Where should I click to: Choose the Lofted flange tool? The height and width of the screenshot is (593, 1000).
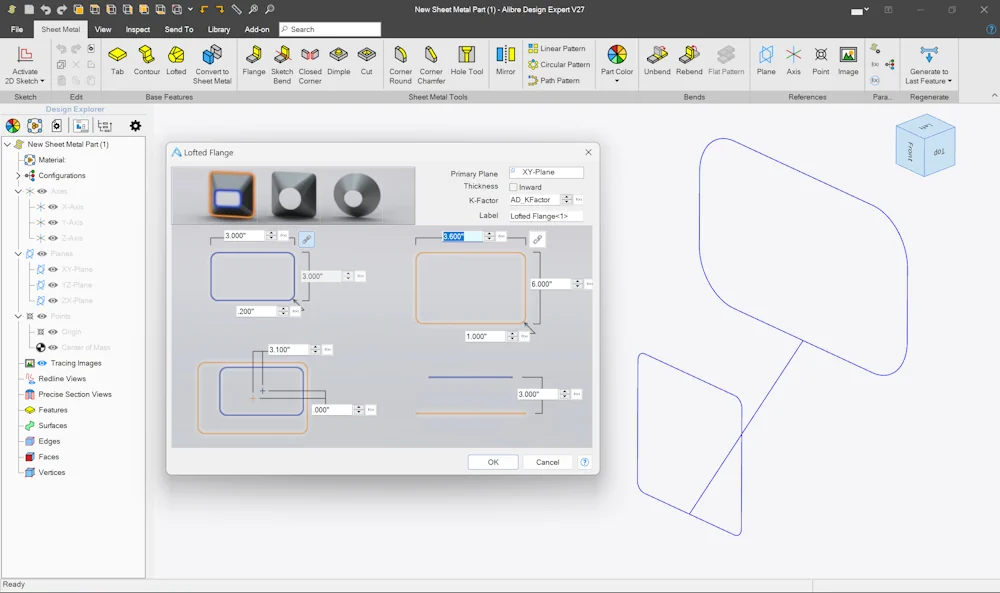(x=176, y=61)
